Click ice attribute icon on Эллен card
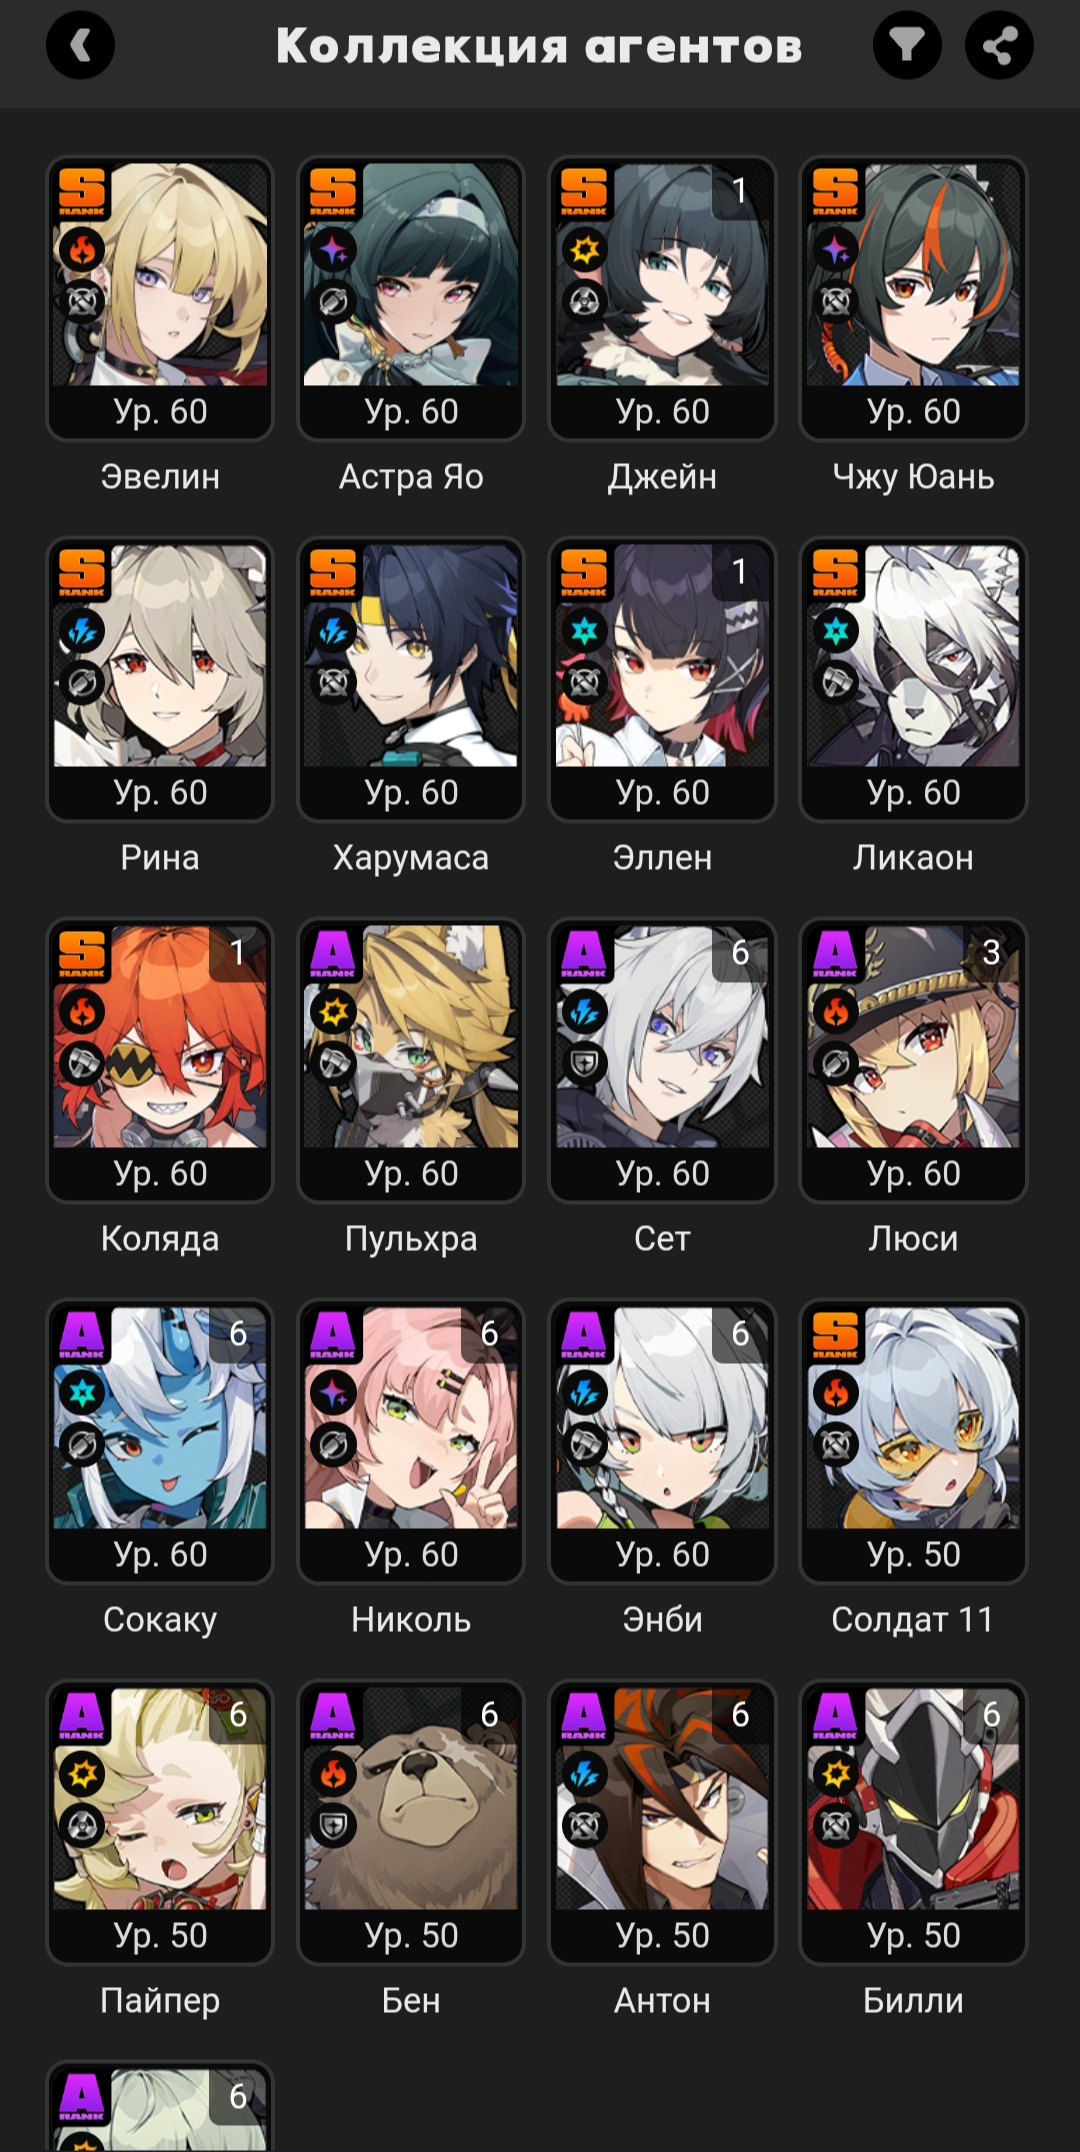The height and width of the screenshot is (2152, 1080). [584, 630]
